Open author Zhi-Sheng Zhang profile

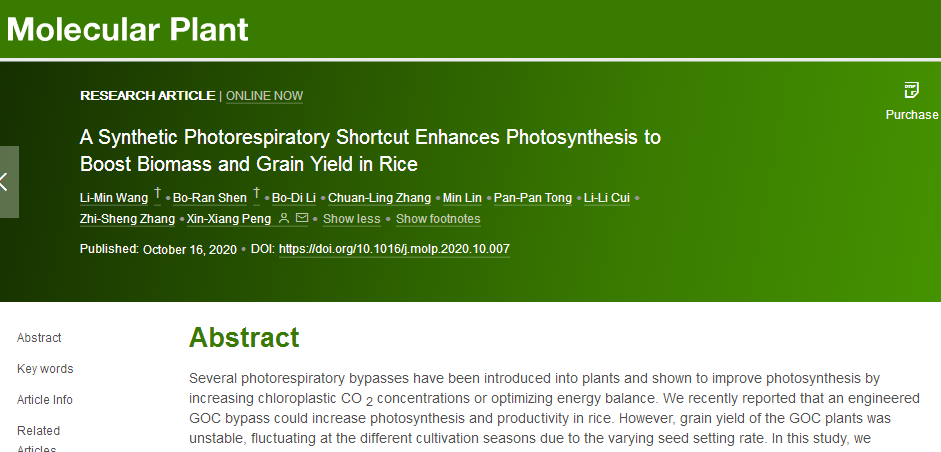(125, 219)
